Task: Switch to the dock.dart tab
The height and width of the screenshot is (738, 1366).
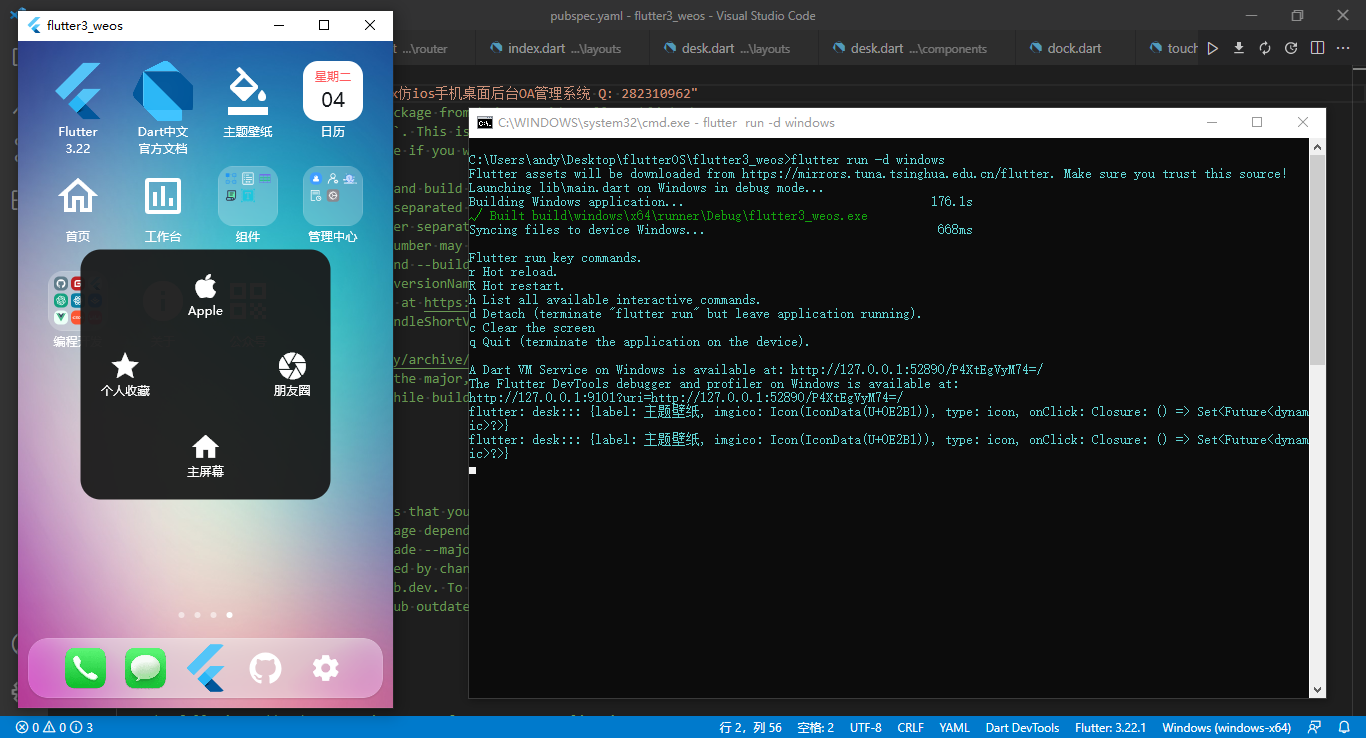Action: click(1075, 48)
